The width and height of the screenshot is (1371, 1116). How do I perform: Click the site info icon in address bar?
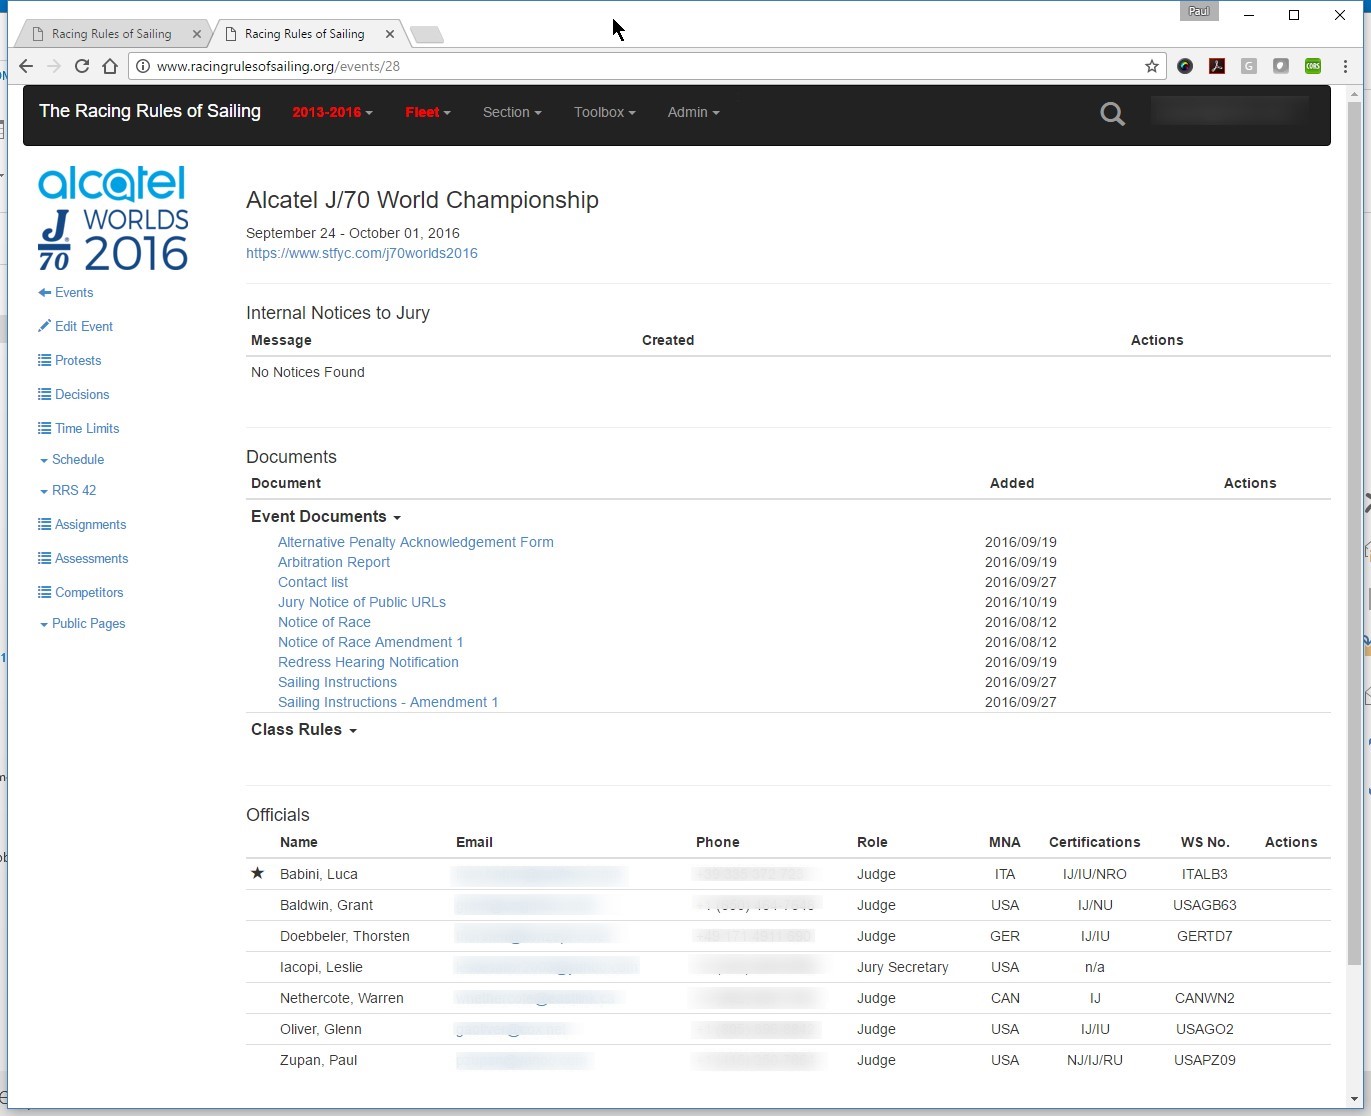(x=143, y=66)
